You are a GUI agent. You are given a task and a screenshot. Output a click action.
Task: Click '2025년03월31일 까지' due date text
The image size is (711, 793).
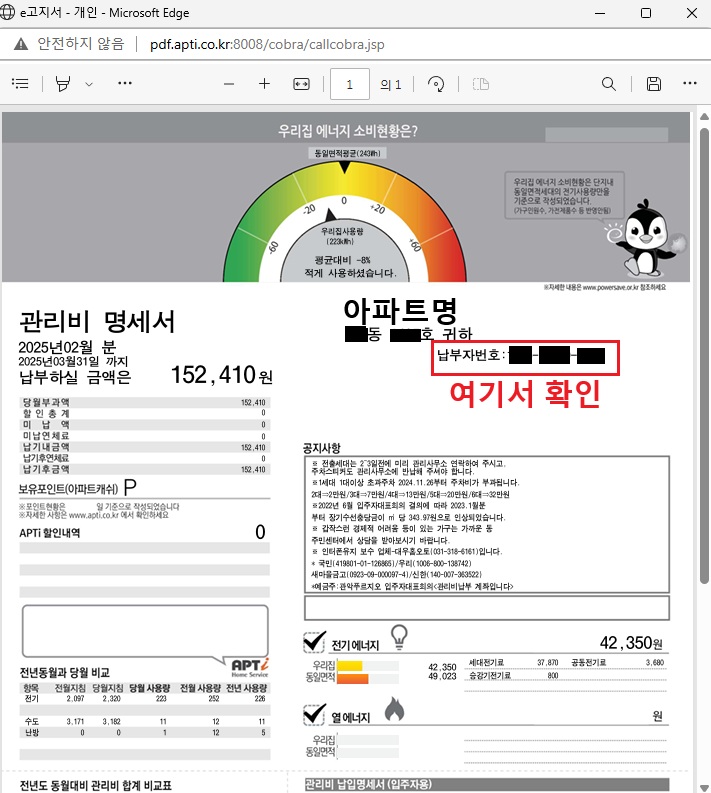coord(73,361)
